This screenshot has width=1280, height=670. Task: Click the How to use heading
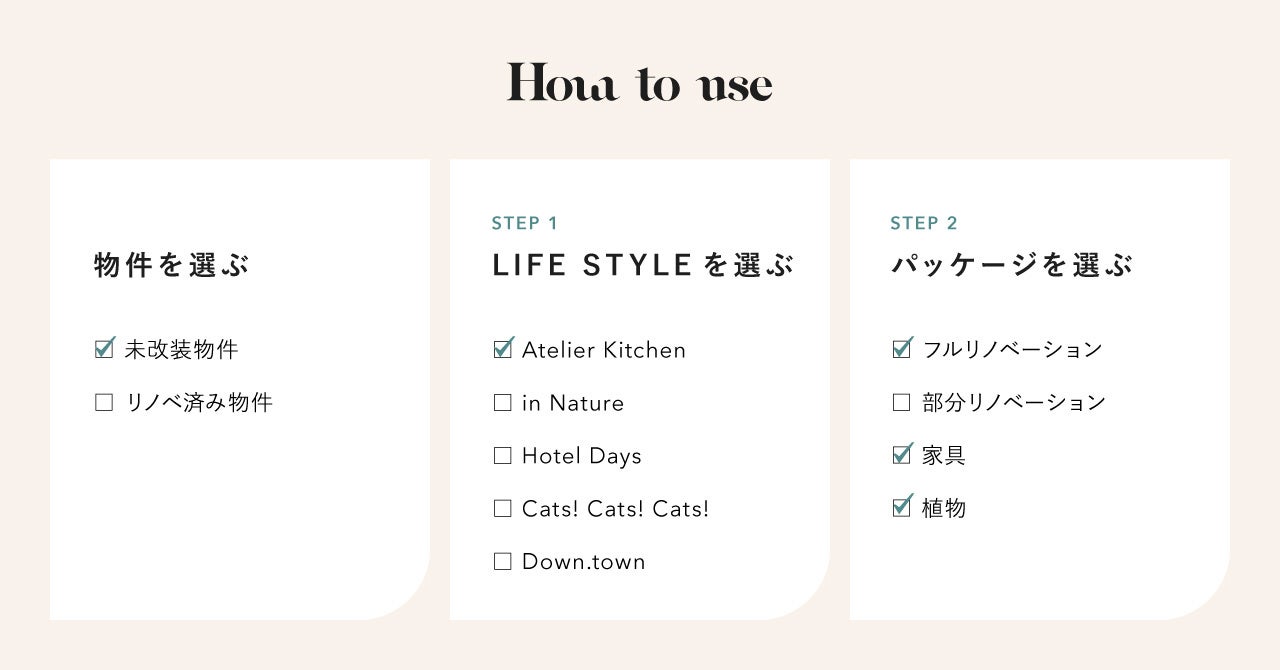click(x=639, y=84)
